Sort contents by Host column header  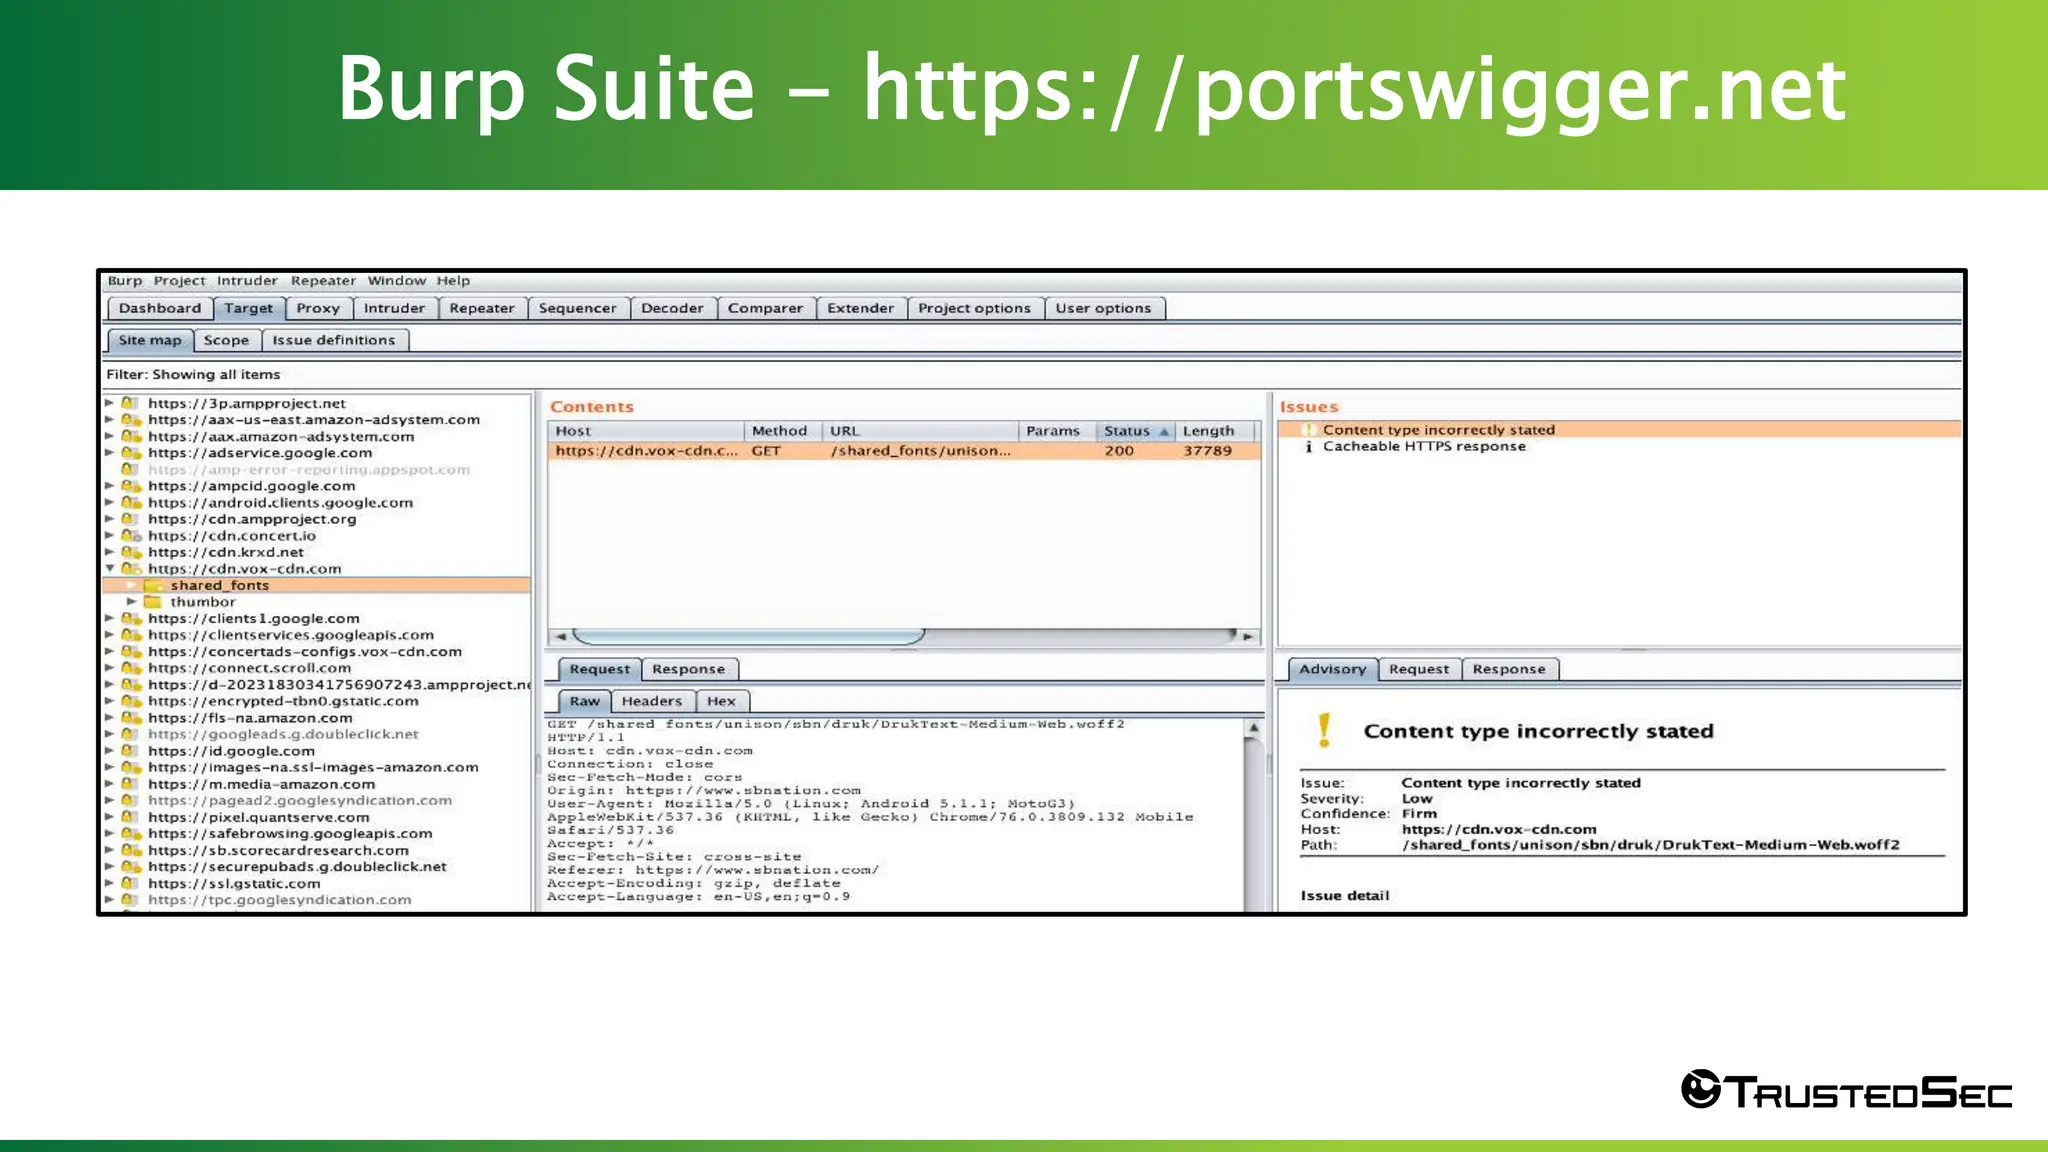click(x=646, y=431)
